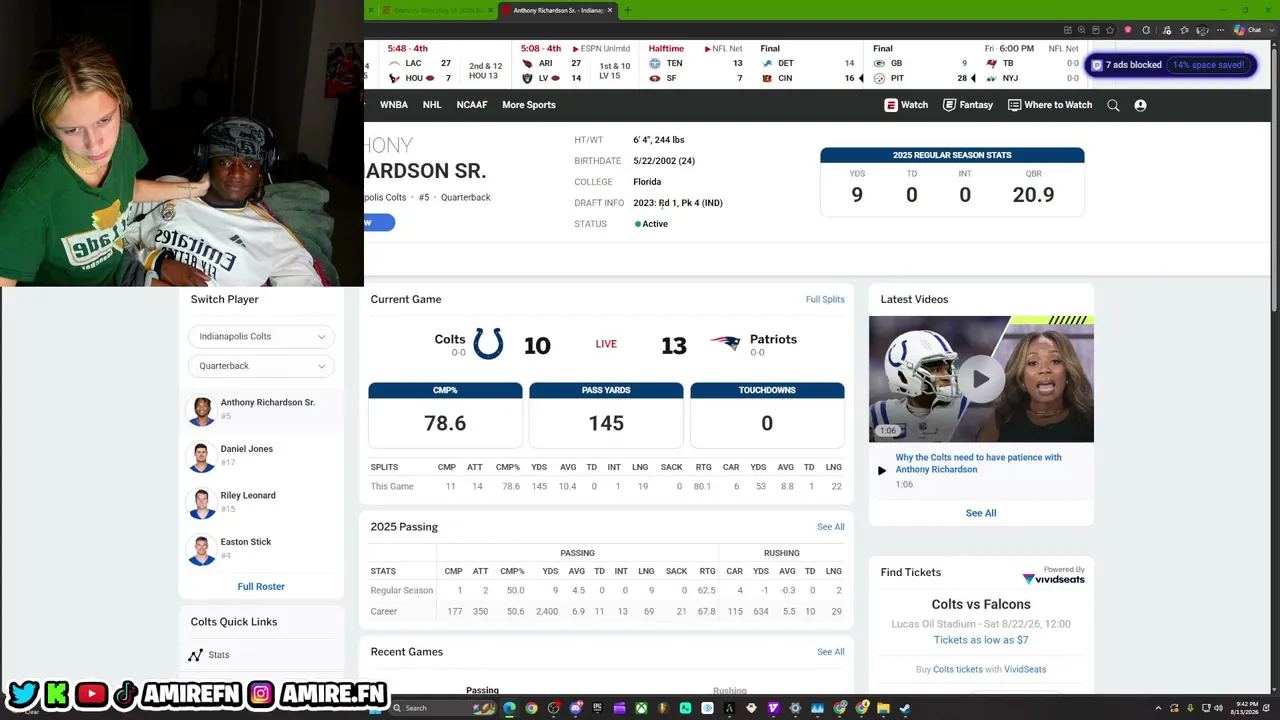Click the Patriots logo in Current Game
Image resolution: width=1280 pixels, height=720 pixels.
(x=725, y=343)
